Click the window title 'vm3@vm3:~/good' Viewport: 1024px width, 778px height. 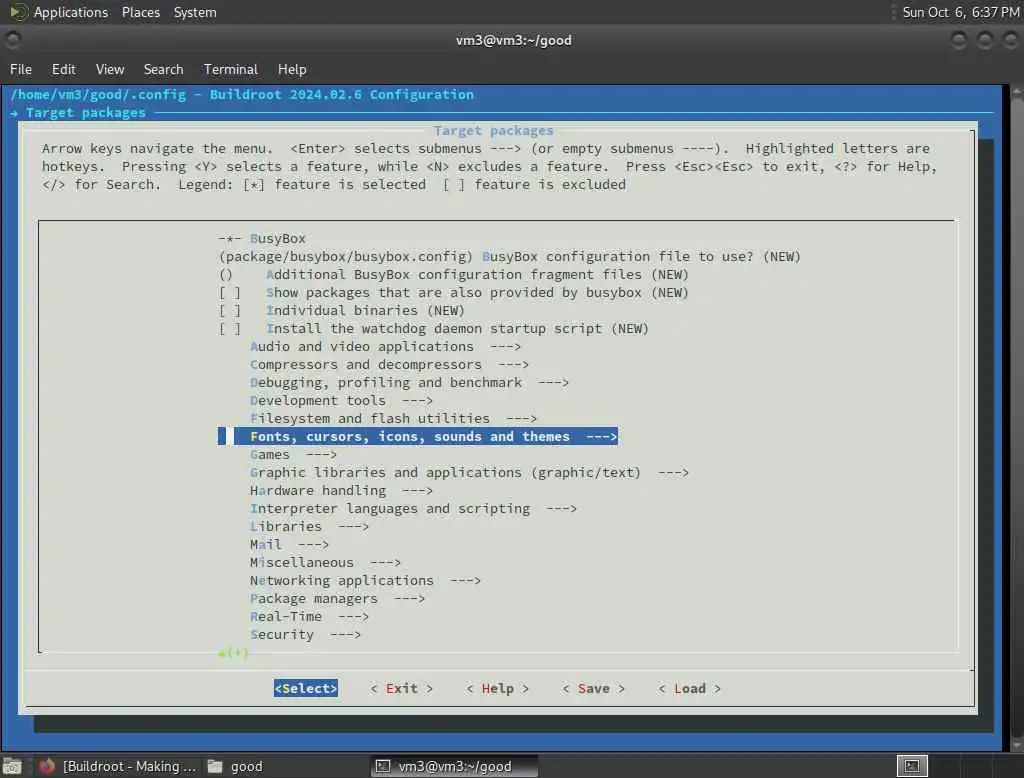tap(513, 41)
